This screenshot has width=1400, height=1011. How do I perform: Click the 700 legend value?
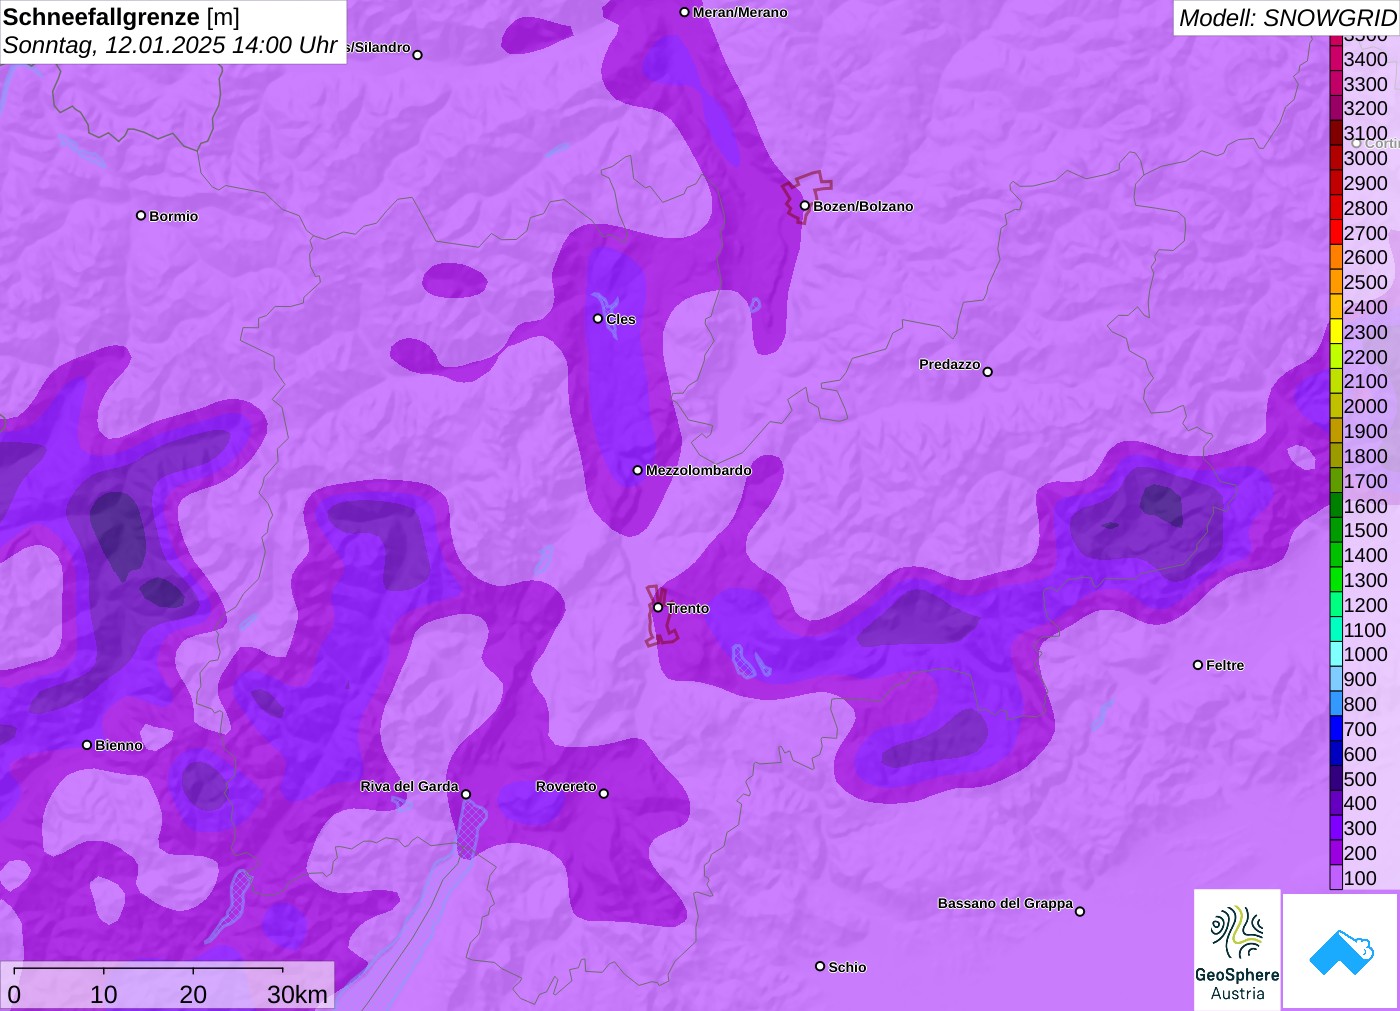[1361, 729]
